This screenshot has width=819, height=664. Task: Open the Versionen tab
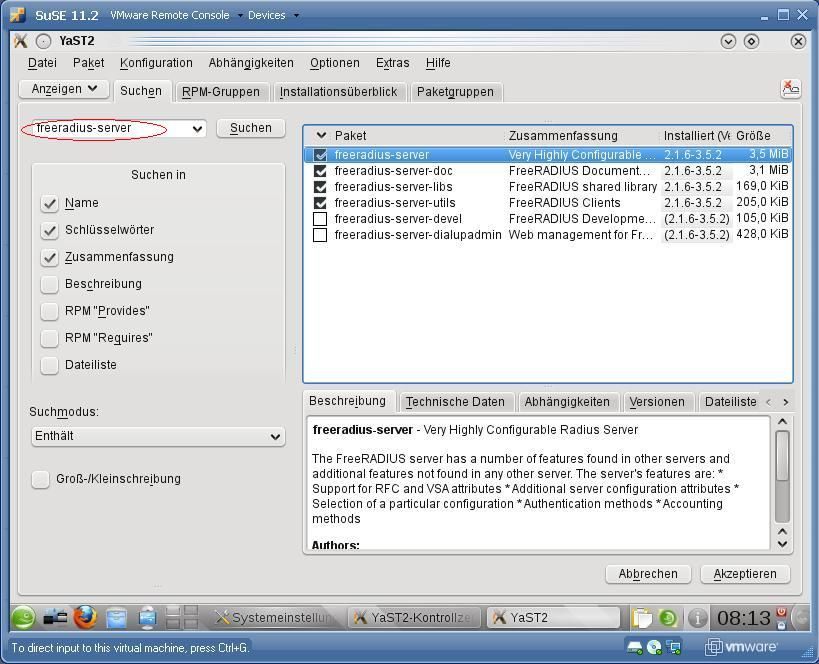point(657,402)
